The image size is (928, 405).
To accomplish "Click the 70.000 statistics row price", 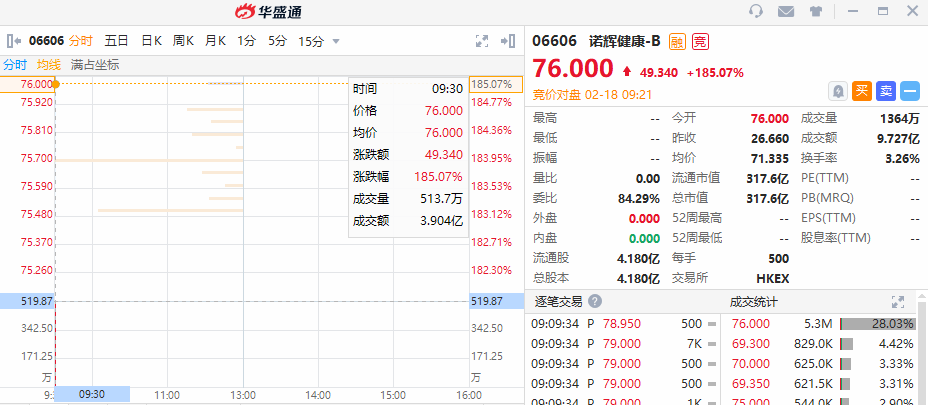I will [x=750, y=364].
